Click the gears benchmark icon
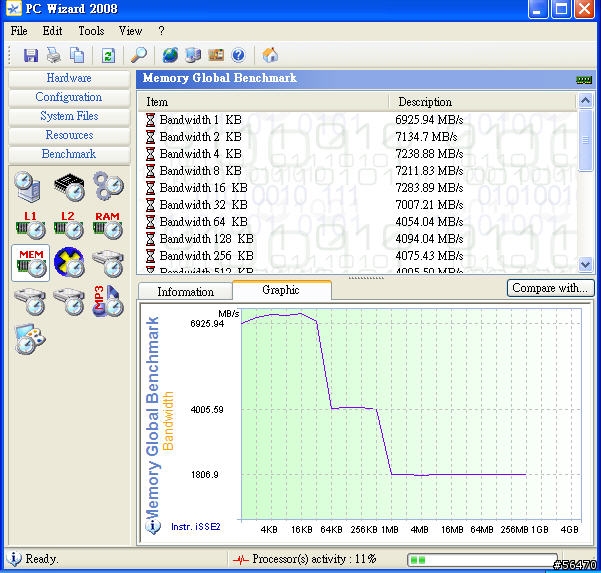Viewport: 601px width, 573px height. tap(108, 186)
